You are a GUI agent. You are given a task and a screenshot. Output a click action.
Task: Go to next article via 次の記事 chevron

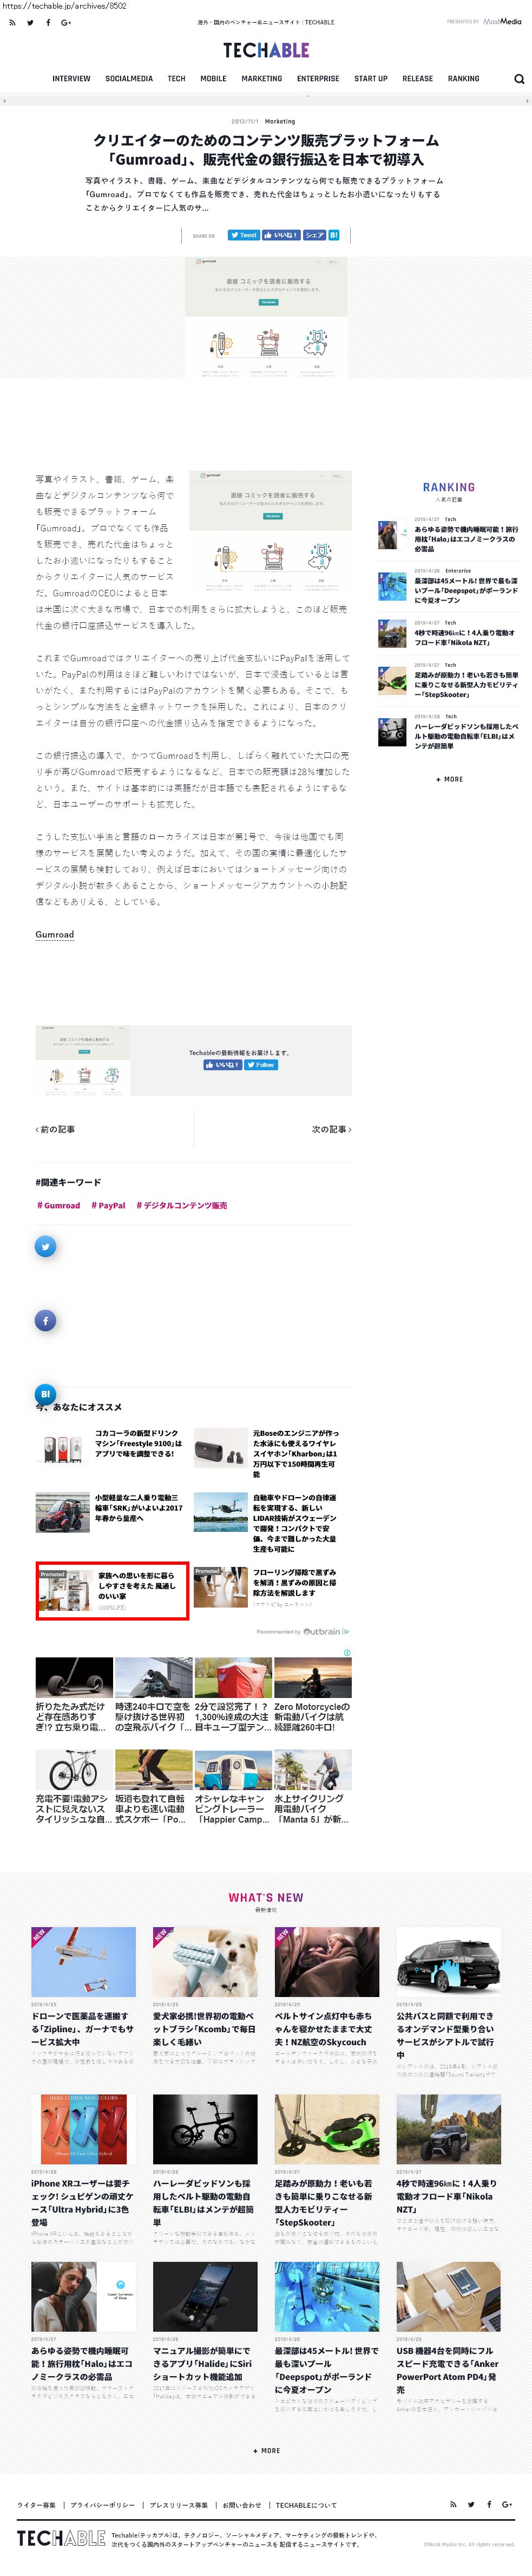[331, 1129]
